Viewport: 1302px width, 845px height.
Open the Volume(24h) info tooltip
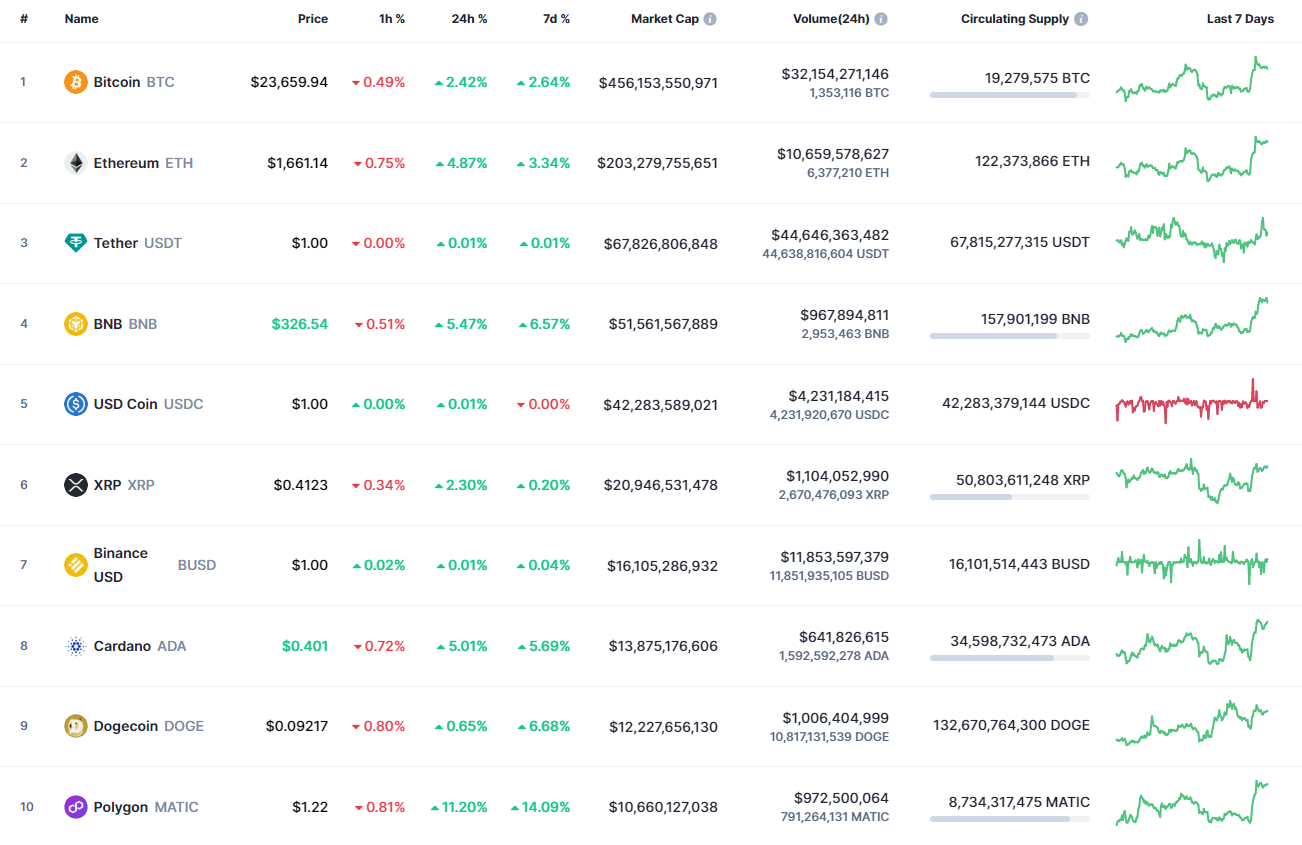click(x=880, y=17)
